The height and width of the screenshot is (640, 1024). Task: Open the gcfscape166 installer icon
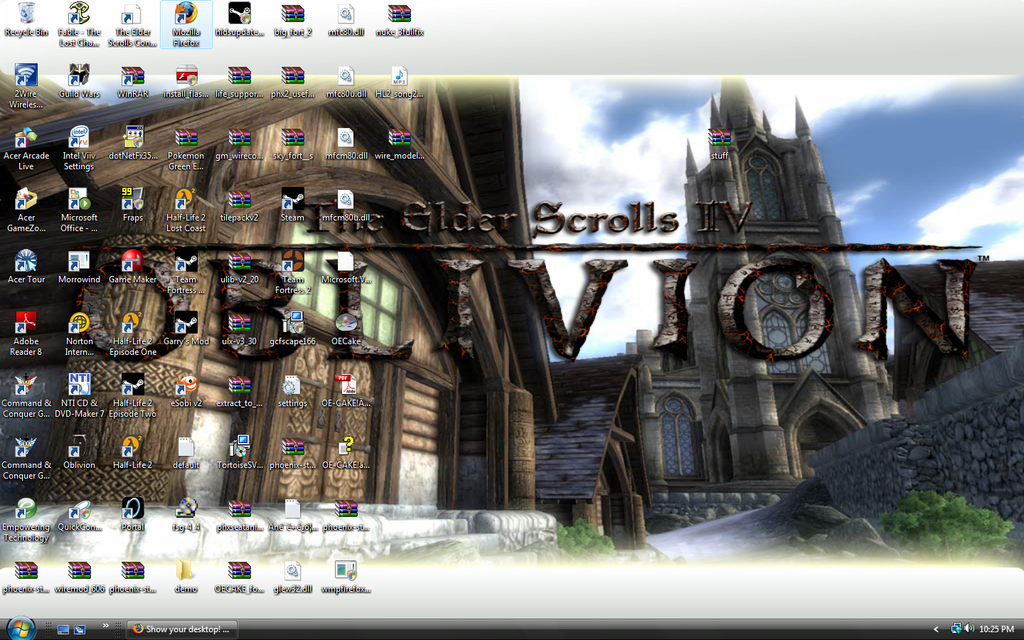click(x=293, y=329)
